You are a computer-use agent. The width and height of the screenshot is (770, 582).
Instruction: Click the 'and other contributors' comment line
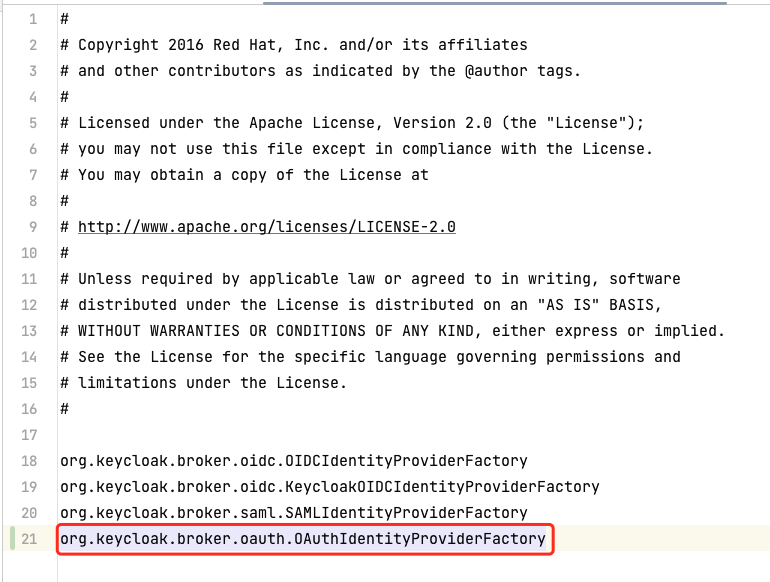click(x=321, y=71)
